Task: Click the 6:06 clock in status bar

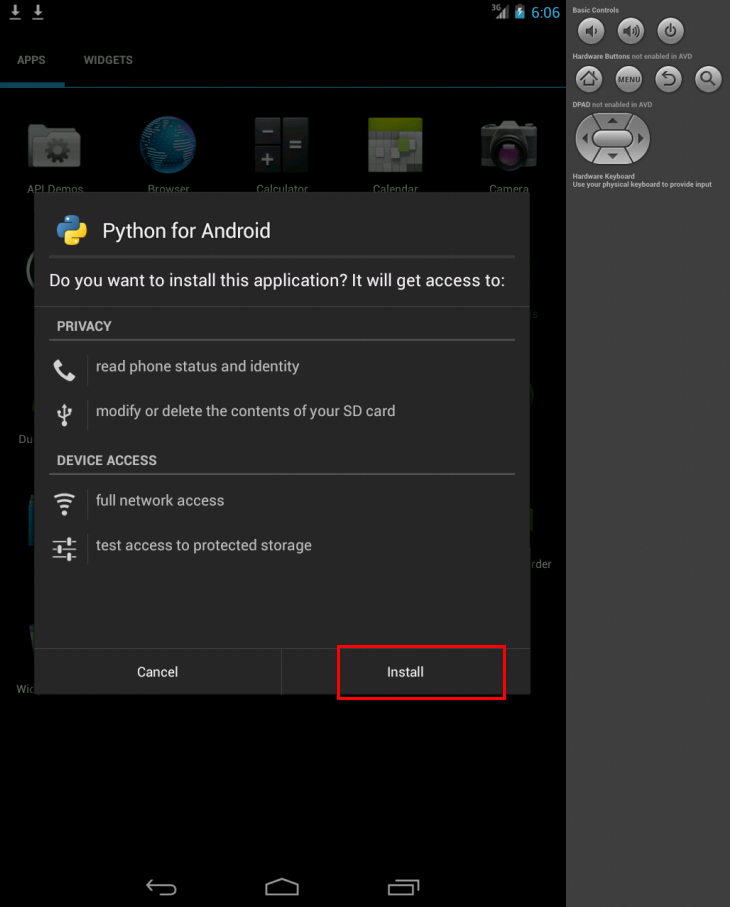Action: [x=545, y=12]
